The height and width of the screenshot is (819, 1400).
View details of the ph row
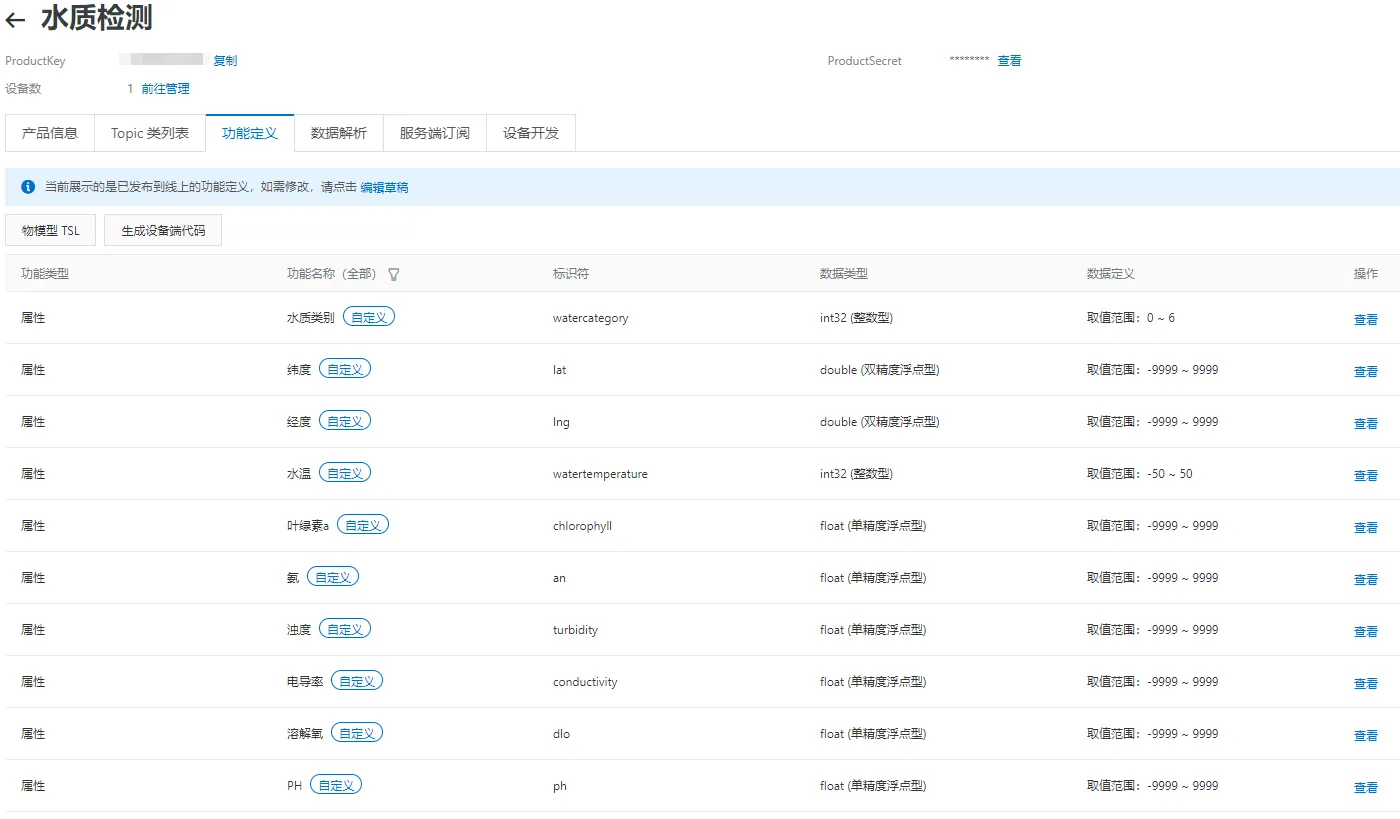click(1366, 788)
